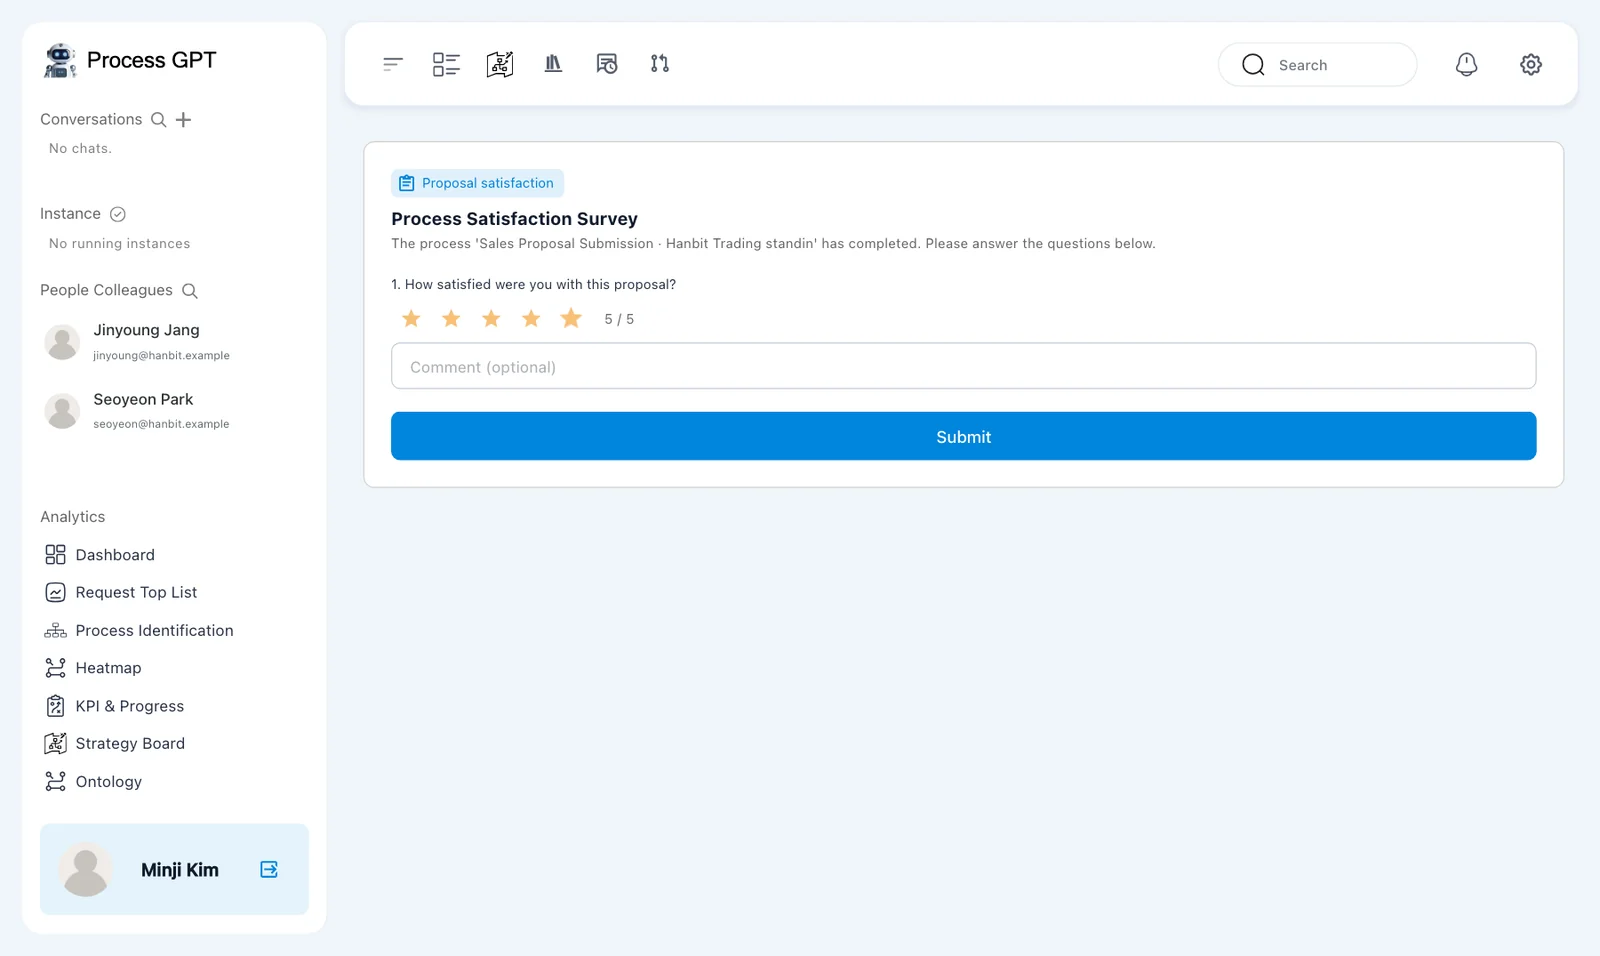Rate proposal two stars
This screenshot has width=1600, height=956.
click(x=451, y=318)
